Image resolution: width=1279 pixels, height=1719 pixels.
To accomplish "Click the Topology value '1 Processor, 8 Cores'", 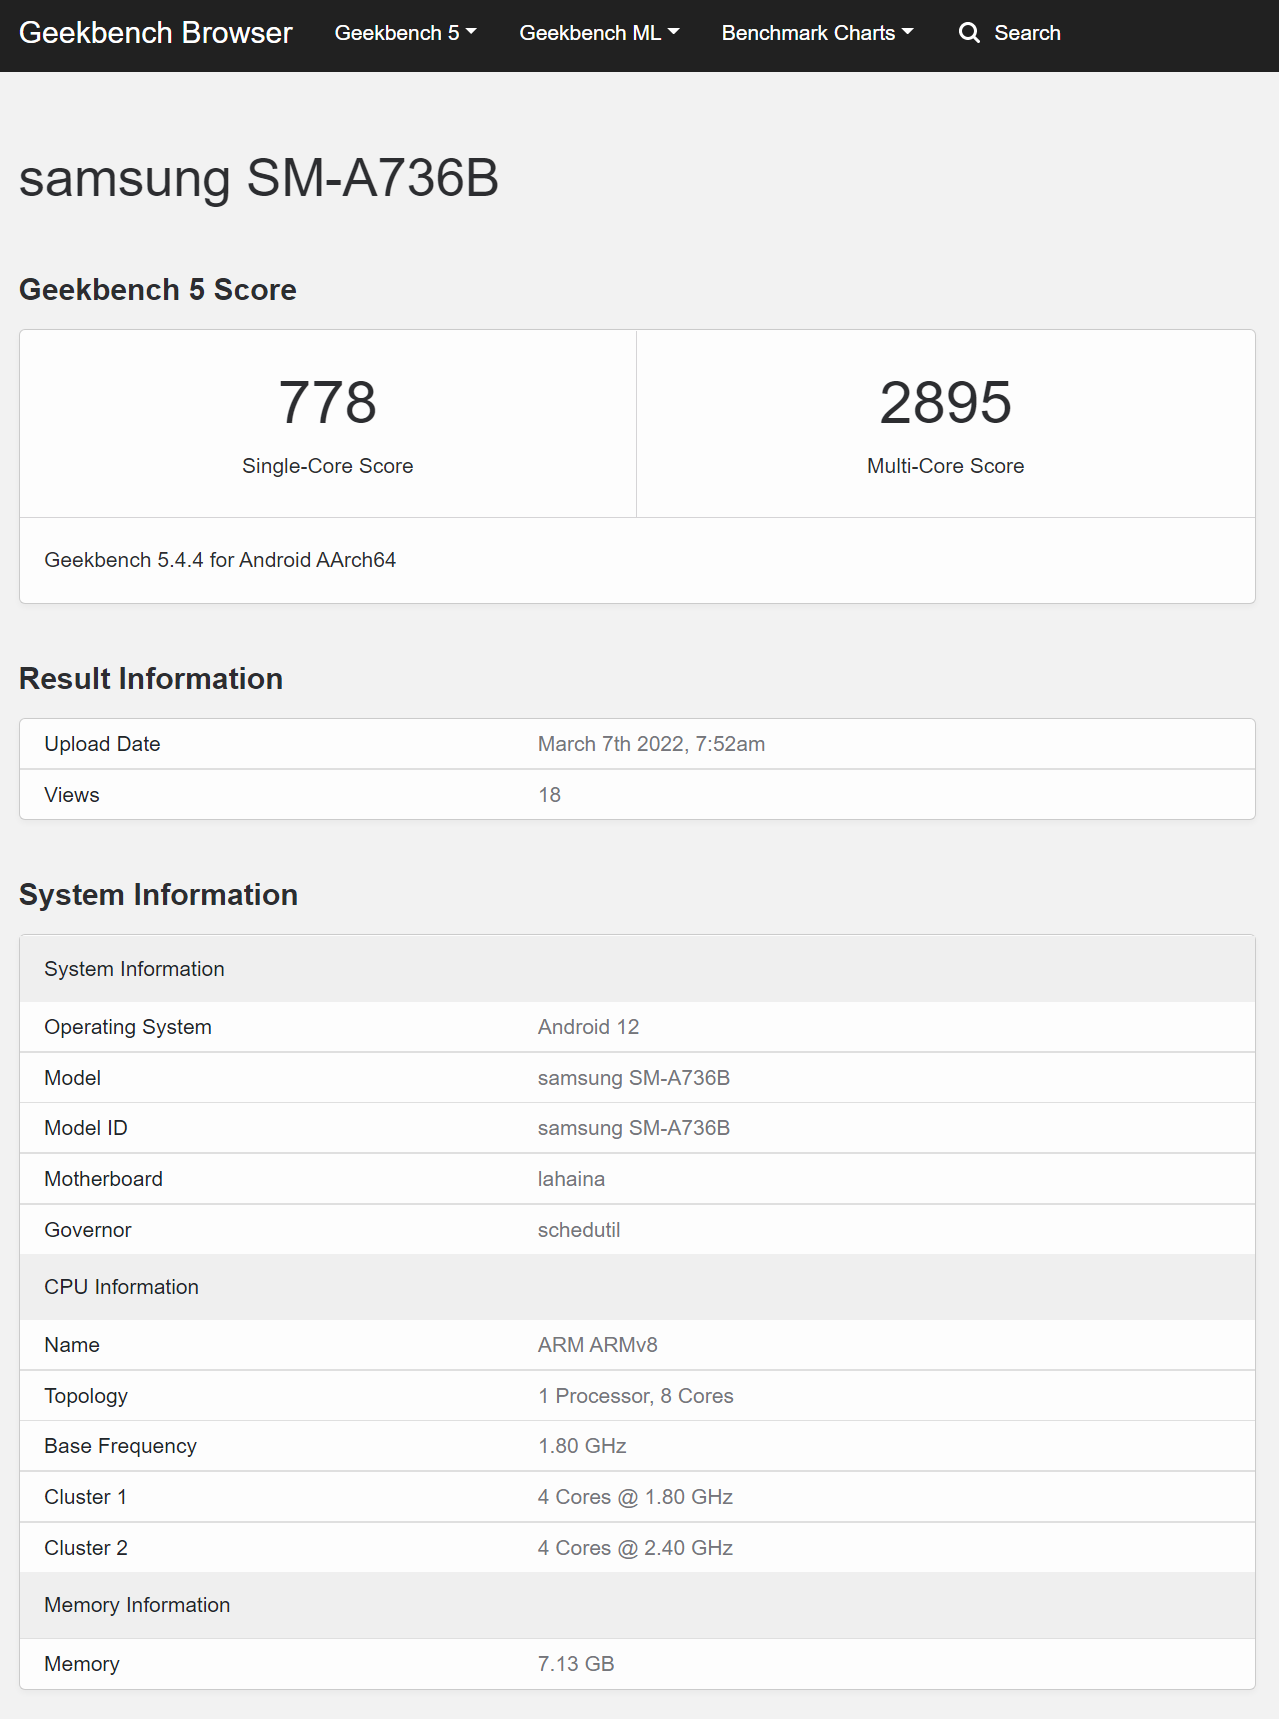I will [x=636, y=1396].
